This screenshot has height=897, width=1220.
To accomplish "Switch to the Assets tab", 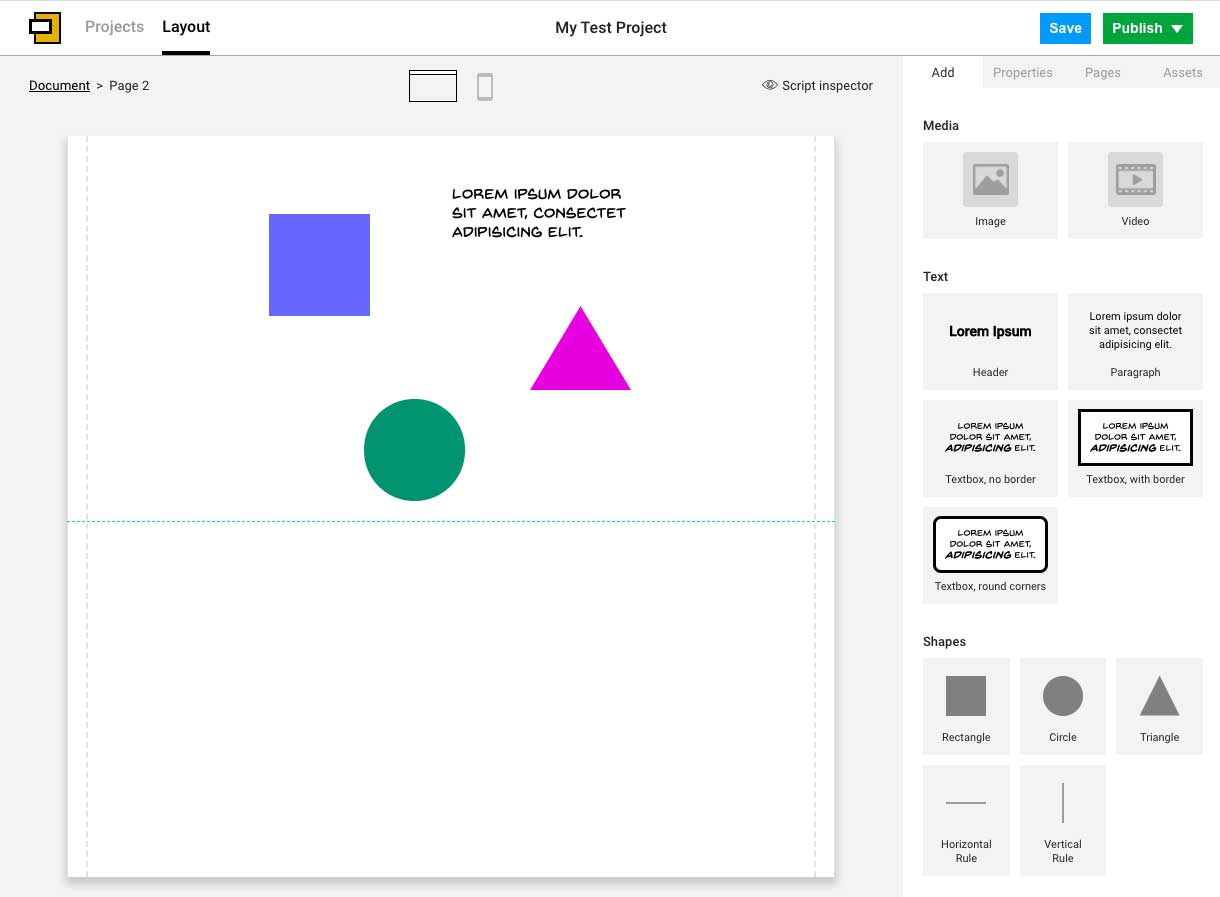I will coord(1182,72).
